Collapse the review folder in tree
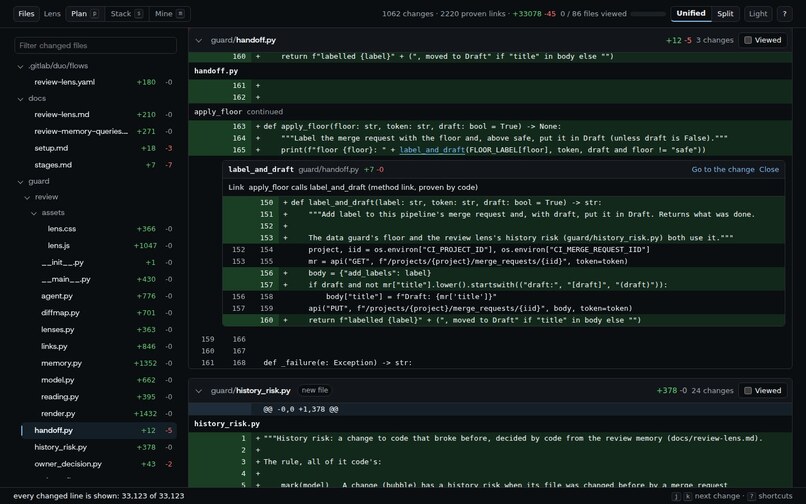 27,197
